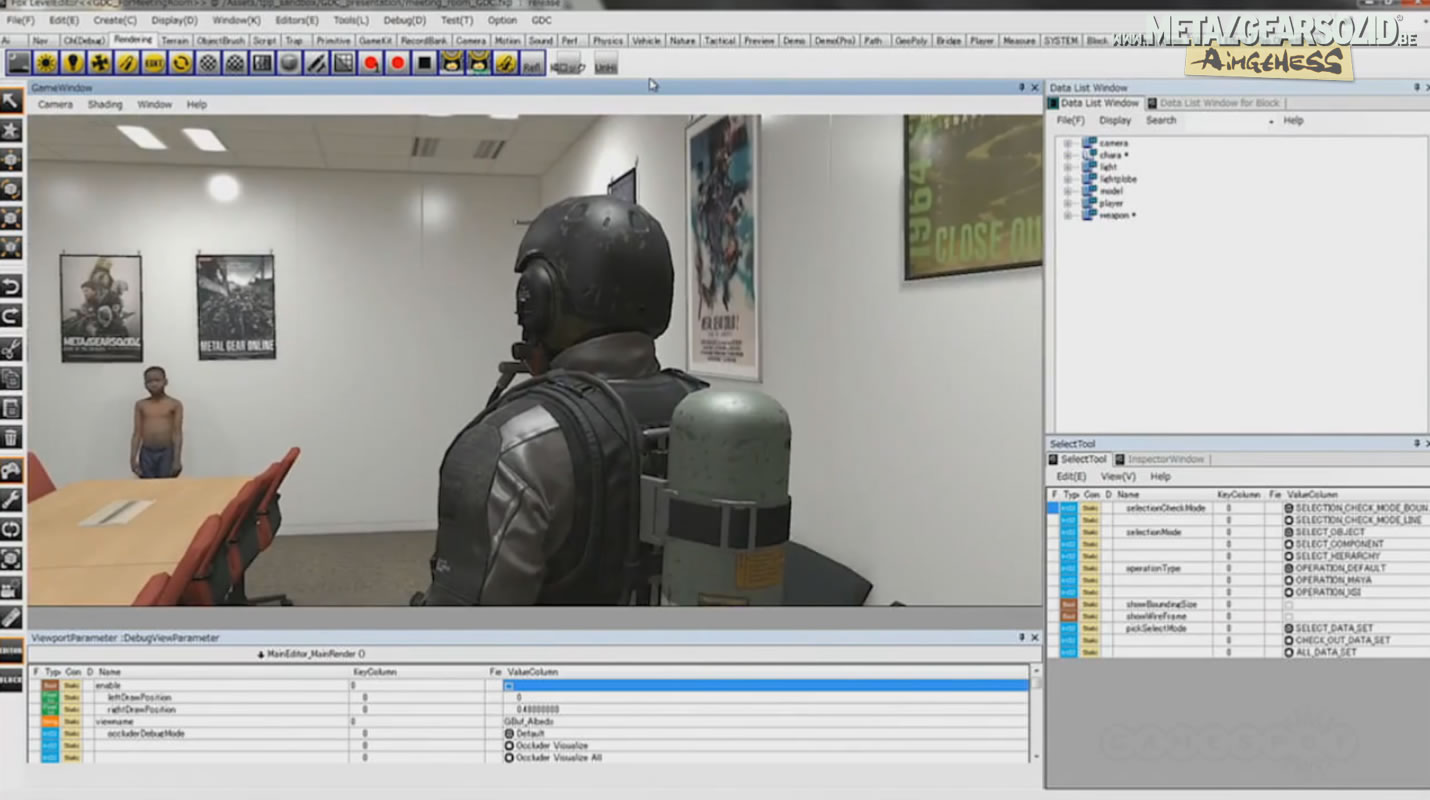Viewport: 1430px width, 800px height.
Task: Expand the weapon node in Data List
Action: (1067, 215)
